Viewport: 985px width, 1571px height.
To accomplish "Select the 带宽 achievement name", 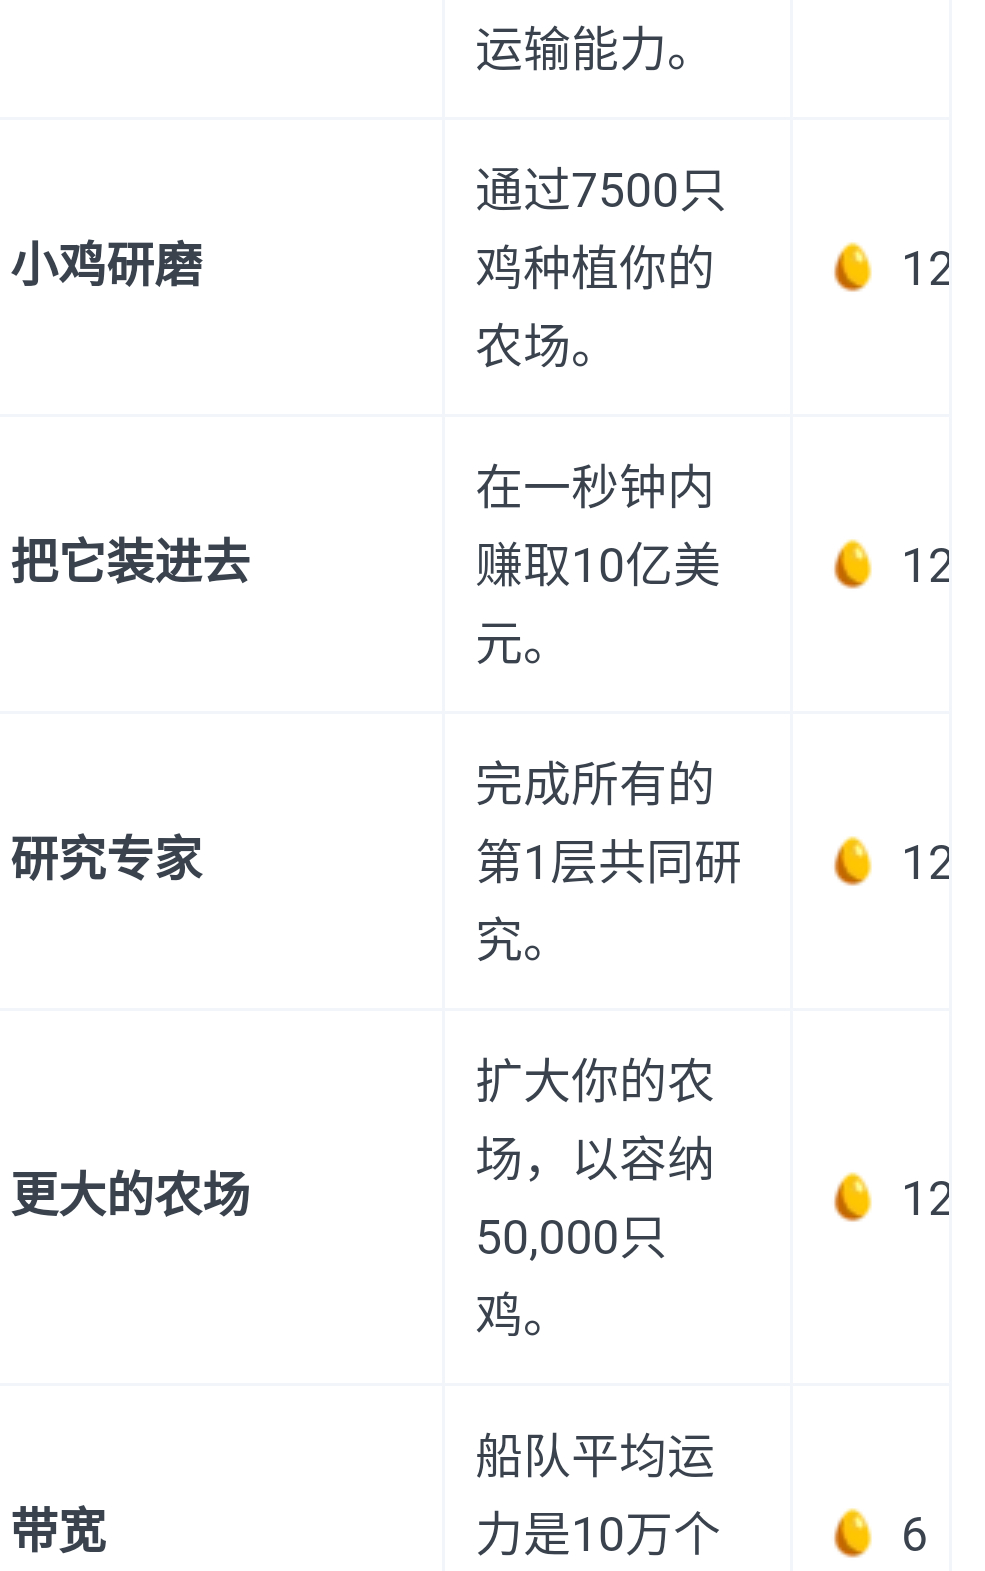I will pos(59,1530).
